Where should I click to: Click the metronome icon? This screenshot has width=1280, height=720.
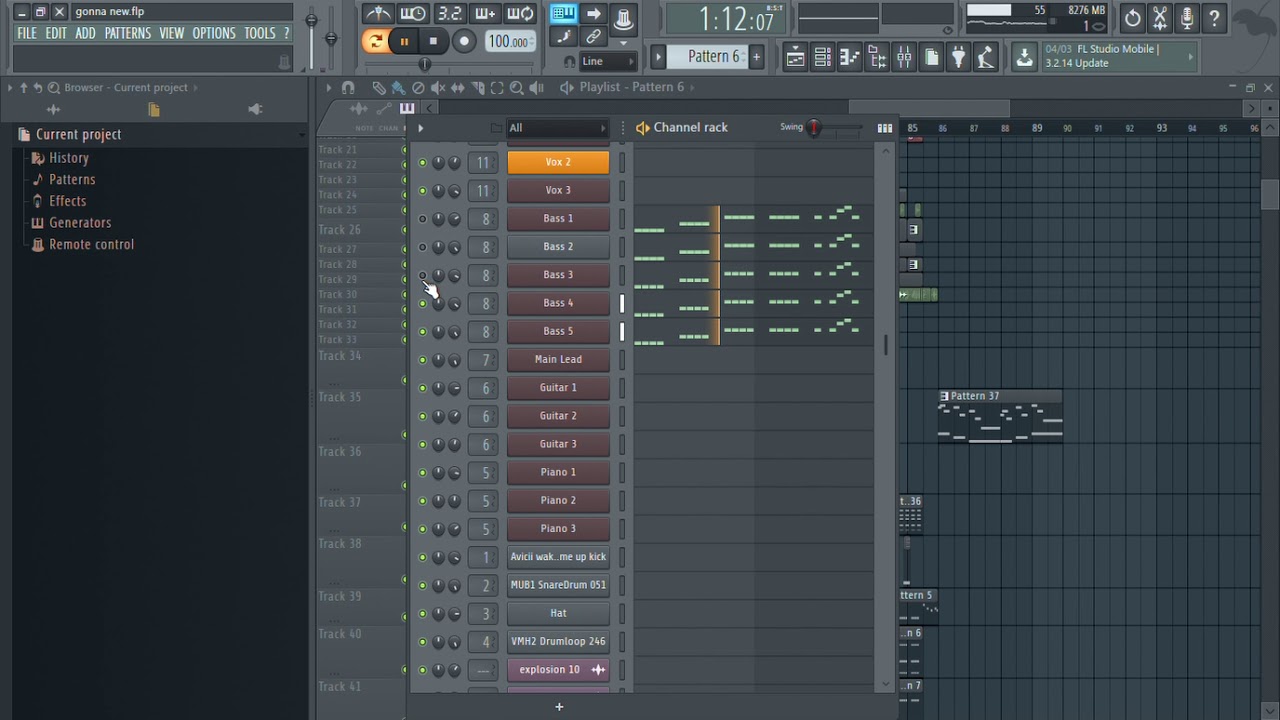[x=378, y=14]
